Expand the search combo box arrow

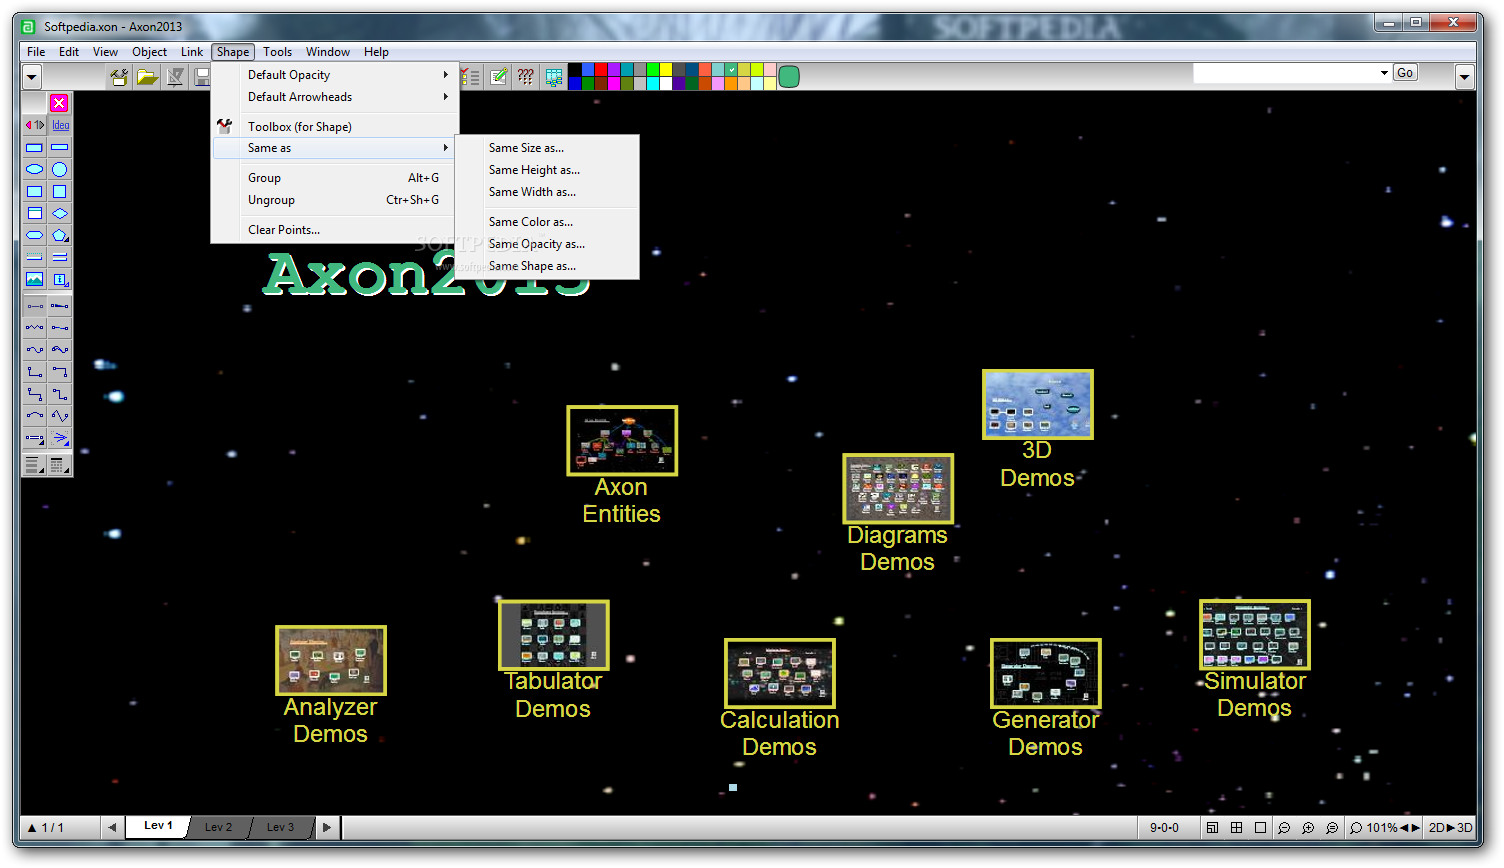pyautogui.click(x=1384, y=73)
